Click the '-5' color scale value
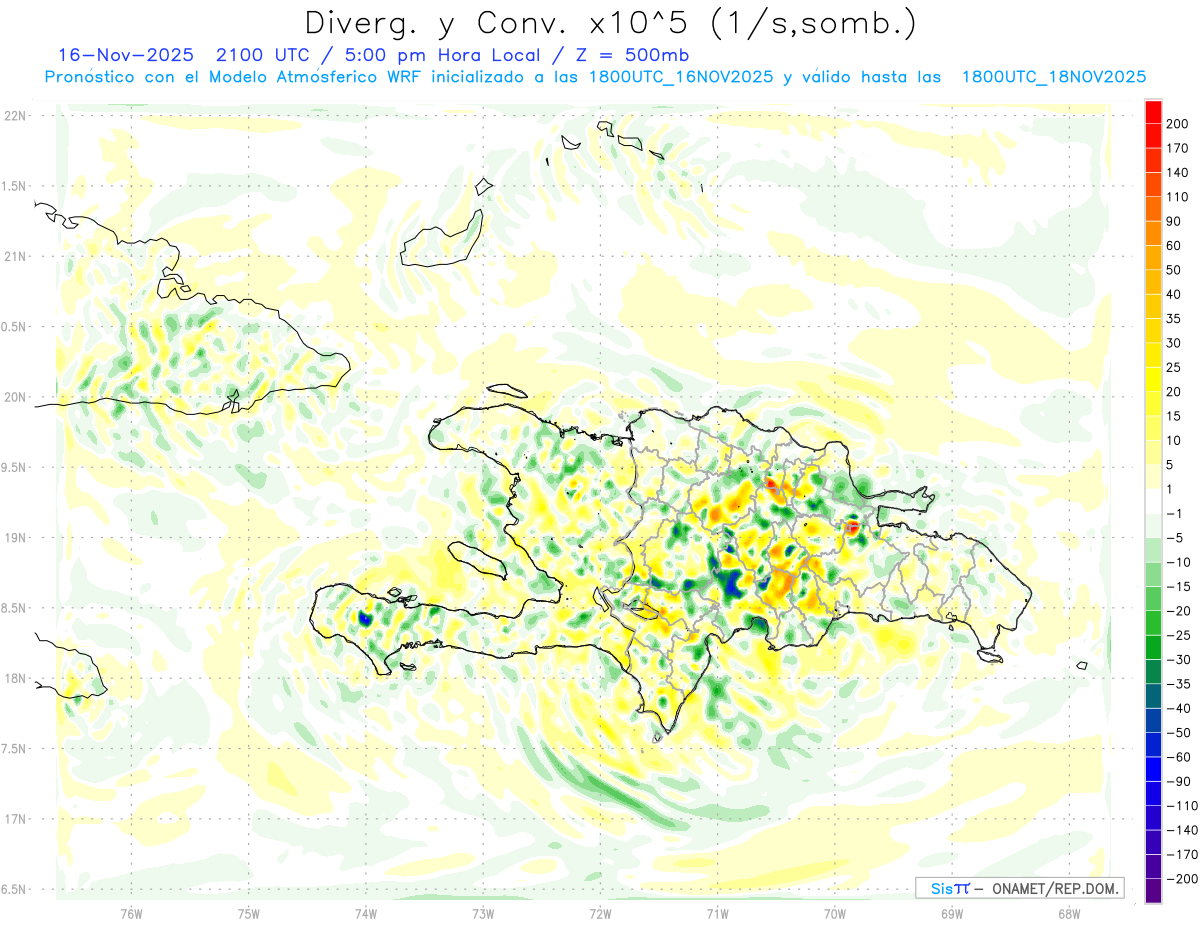Image resolution: width=1200 pixels, height=927 pixels. [x=1176, y=538]
